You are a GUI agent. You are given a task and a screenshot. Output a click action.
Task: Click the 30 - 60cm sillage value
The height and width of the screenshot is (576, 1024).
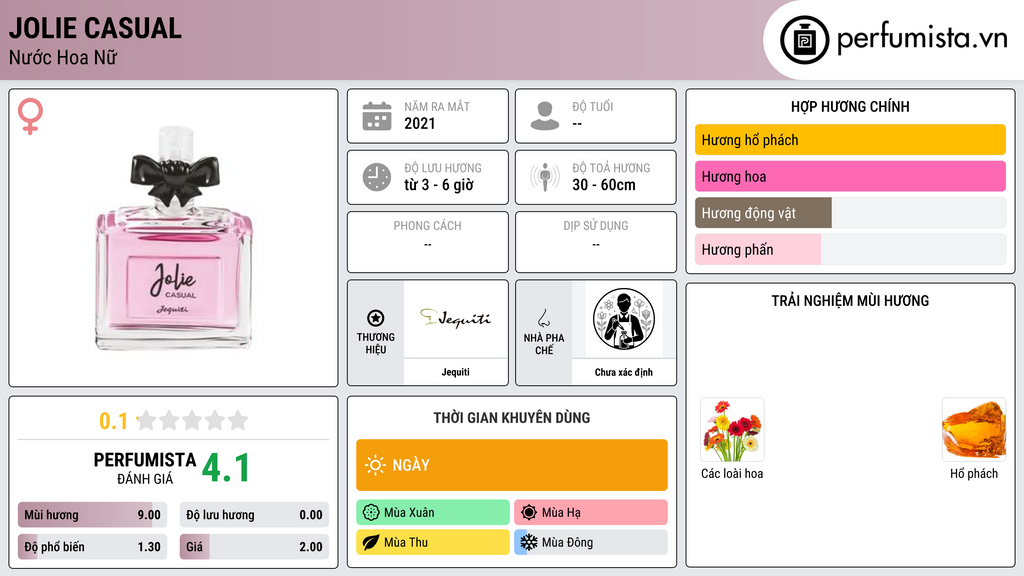click(x=603, y=185)
